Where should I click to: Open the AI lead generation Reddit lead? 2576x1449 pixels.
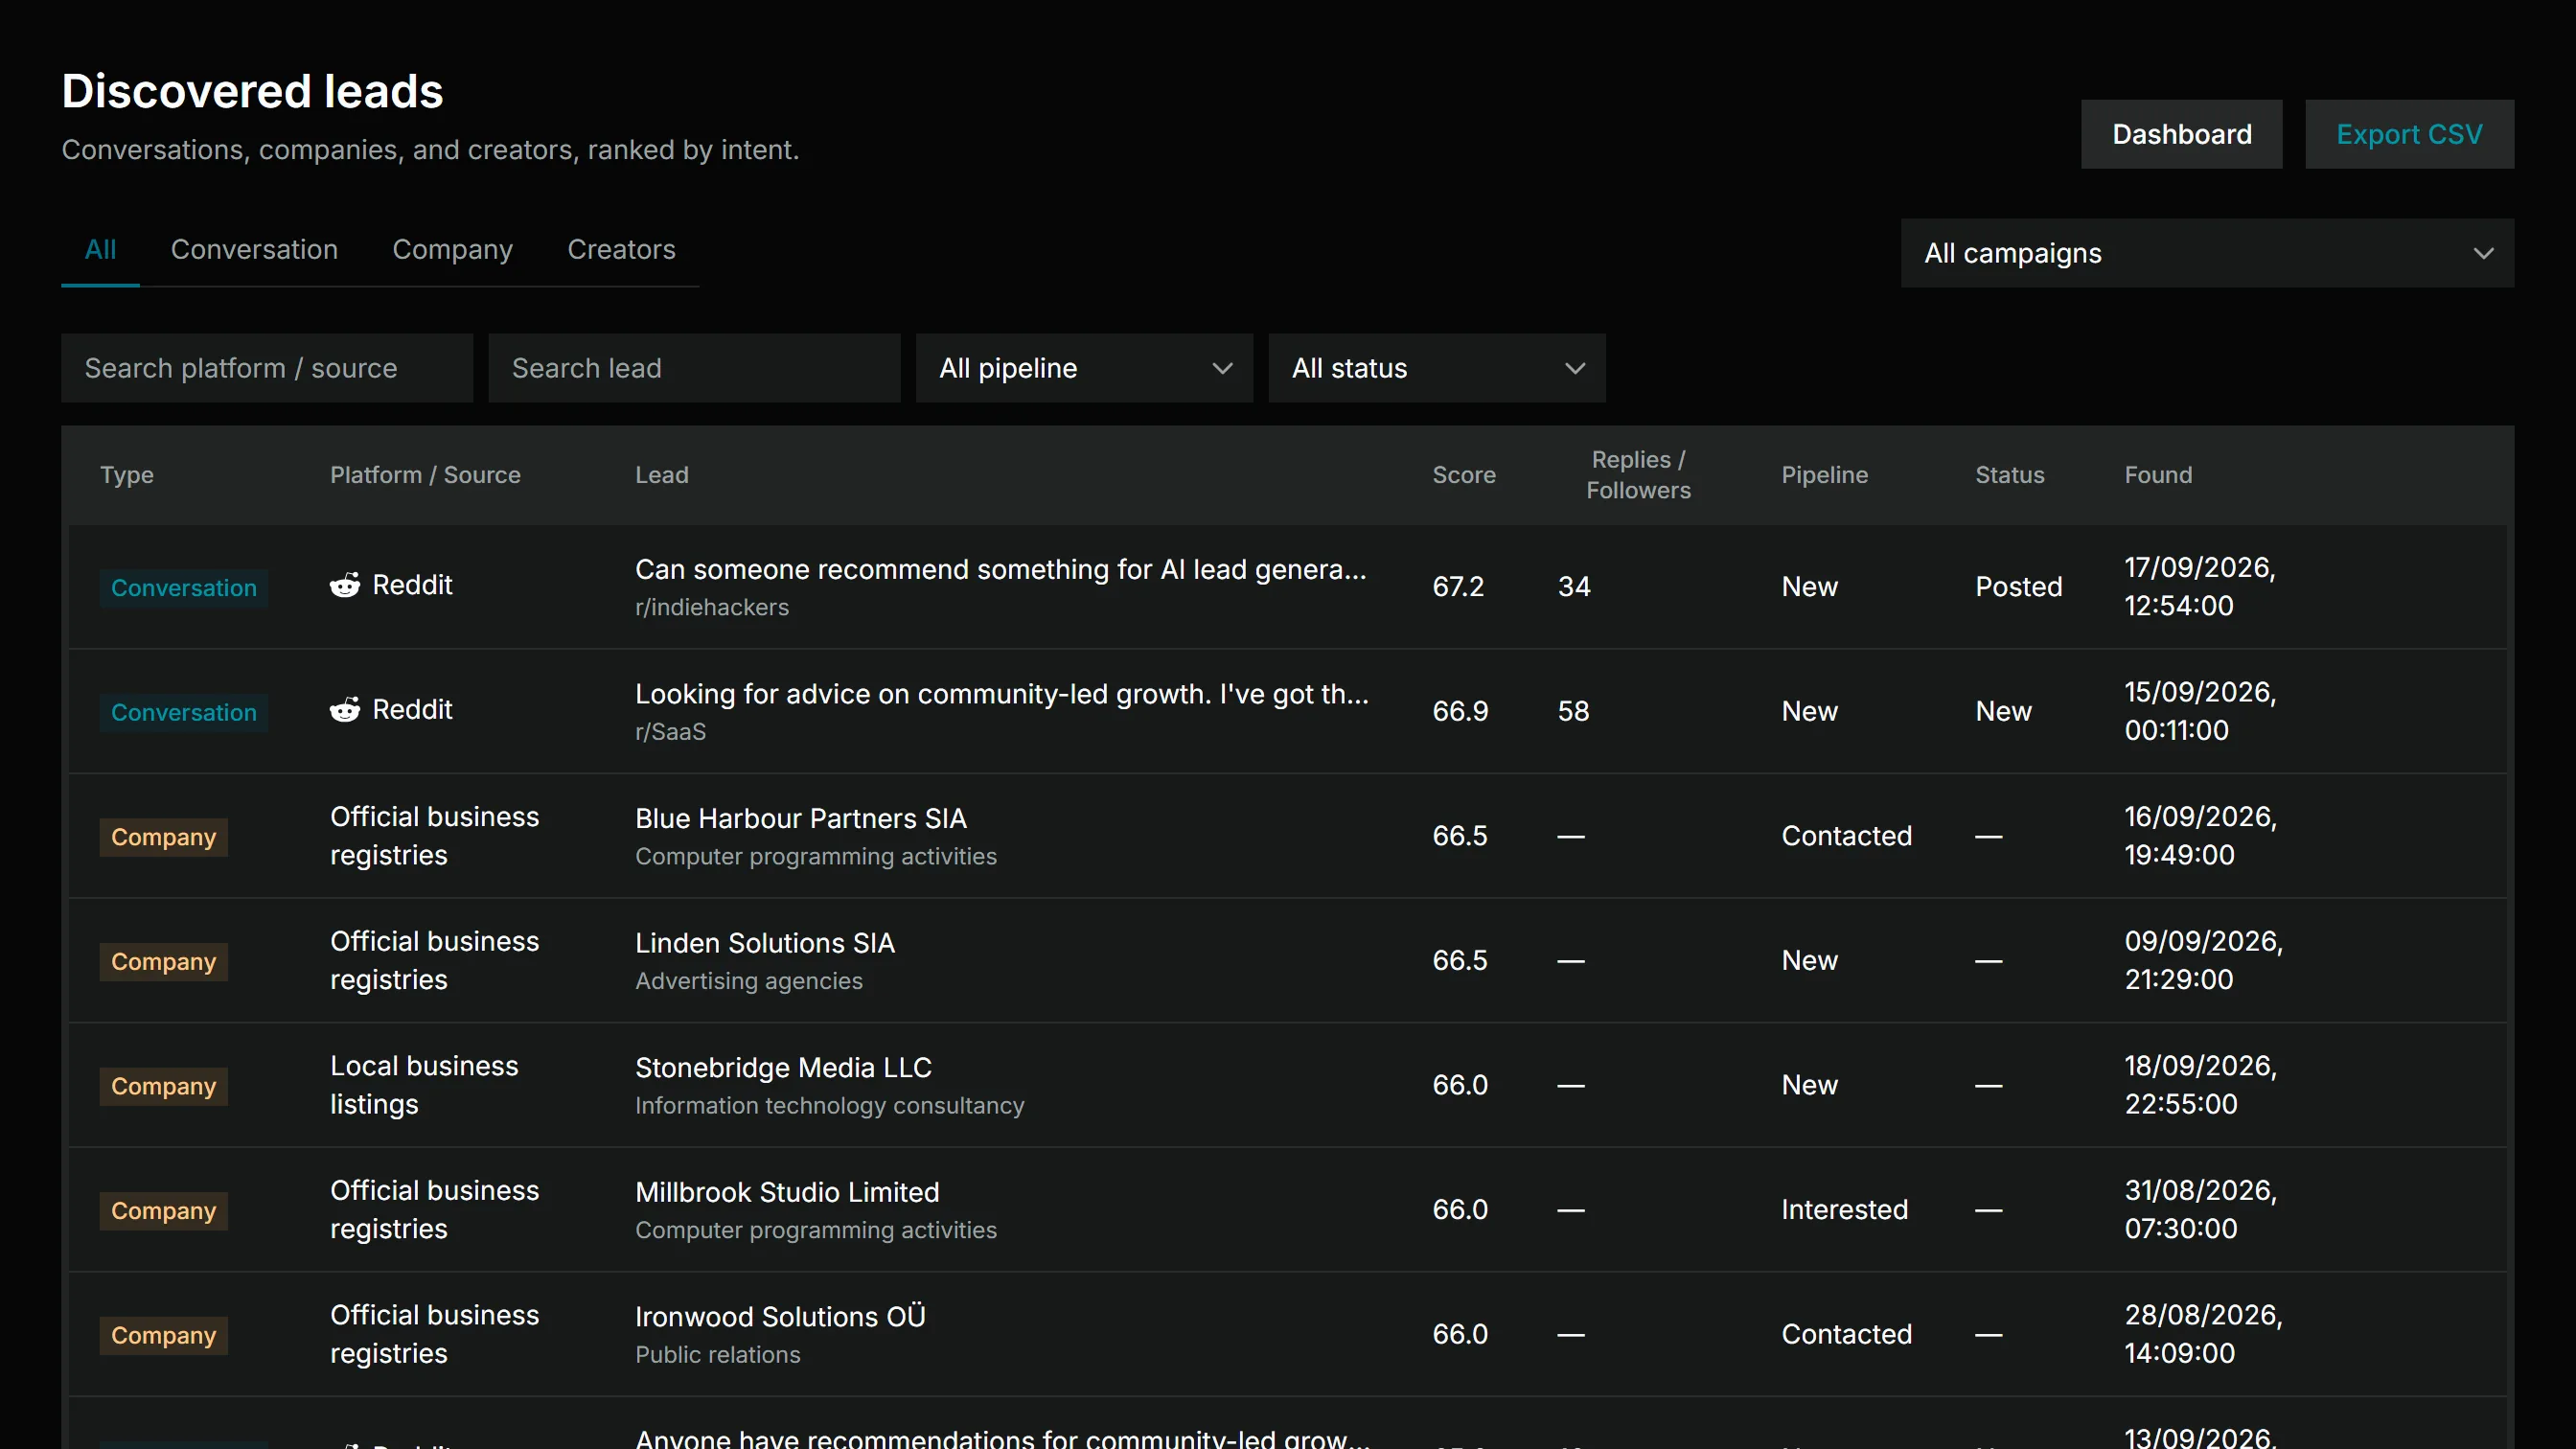pos(1000,570)
